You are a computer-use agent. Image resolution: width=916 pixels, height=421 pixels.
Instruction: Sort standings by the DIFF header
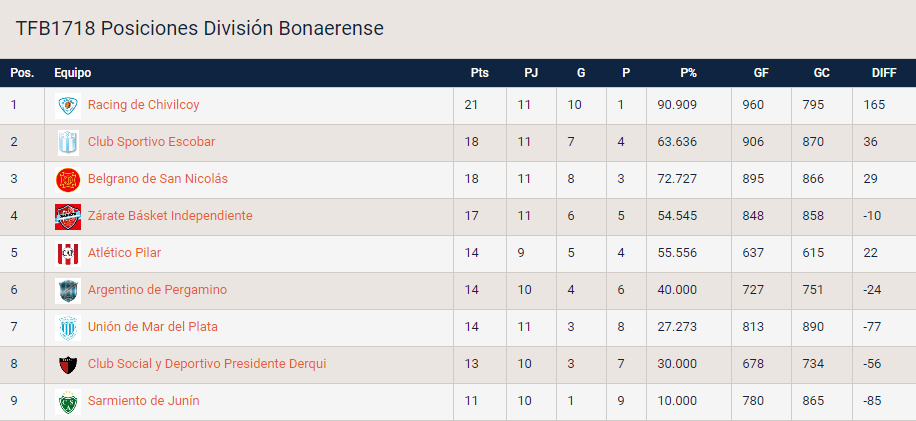[x=884, y=73]
